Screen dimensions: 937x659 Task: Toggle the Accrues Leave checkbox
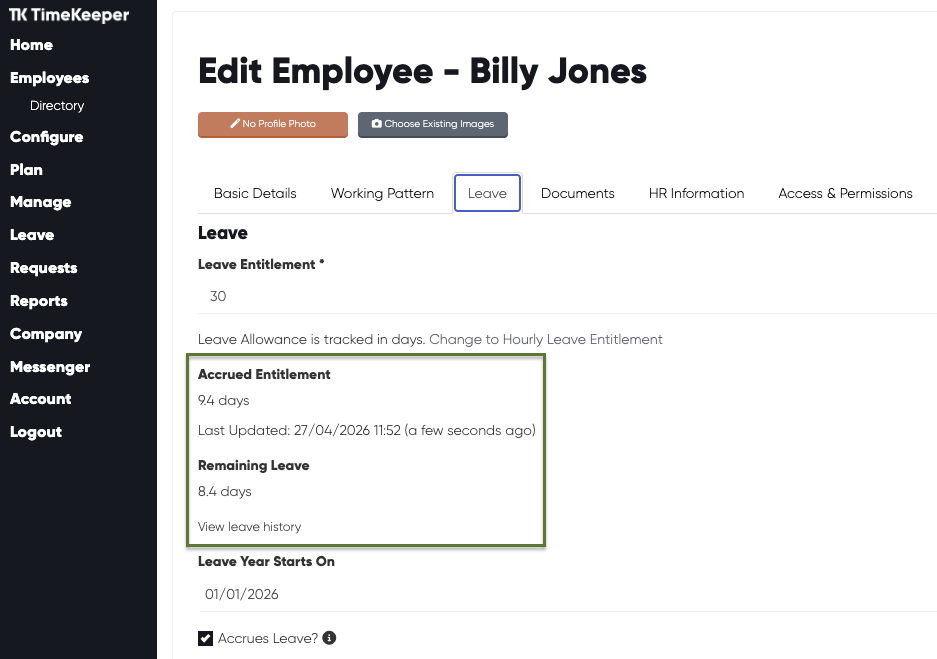206,638
